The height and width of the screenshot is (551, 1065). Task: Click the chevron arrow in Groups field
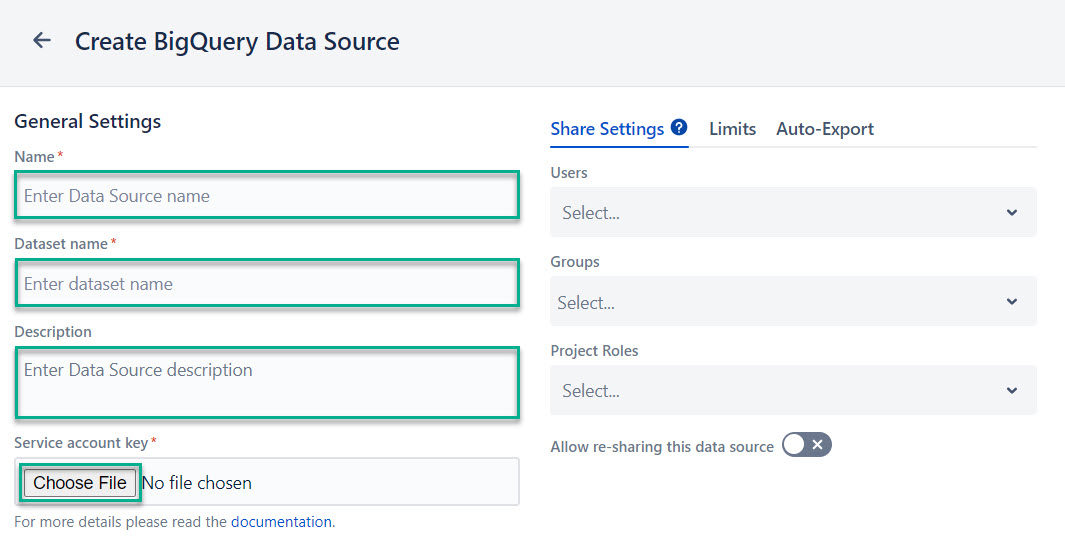coord(1011,302)
